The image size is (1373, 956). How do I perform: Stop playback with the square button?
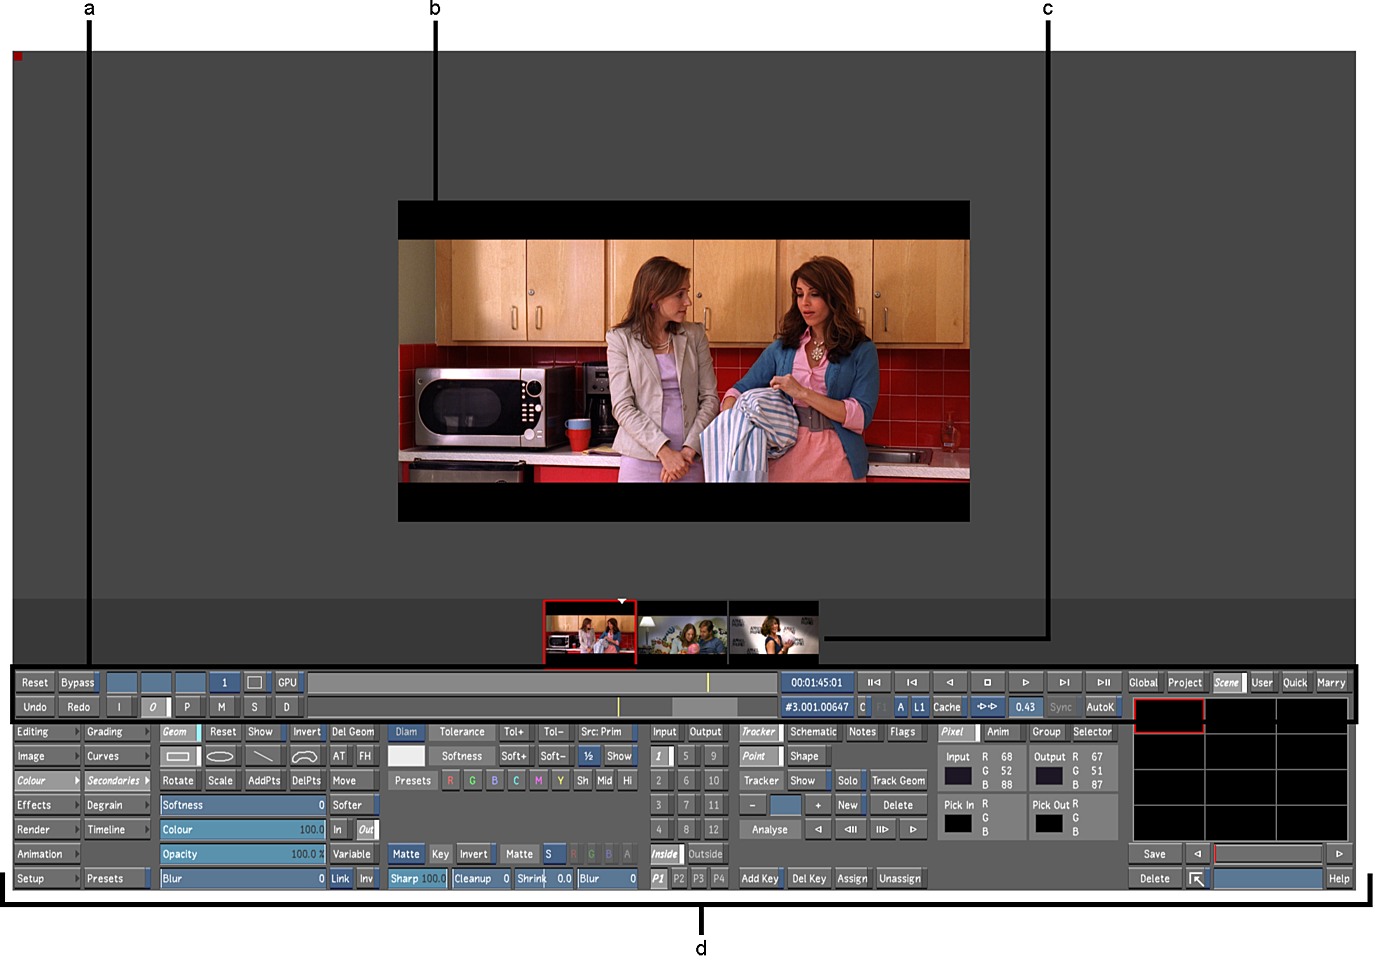pos(988,682)
